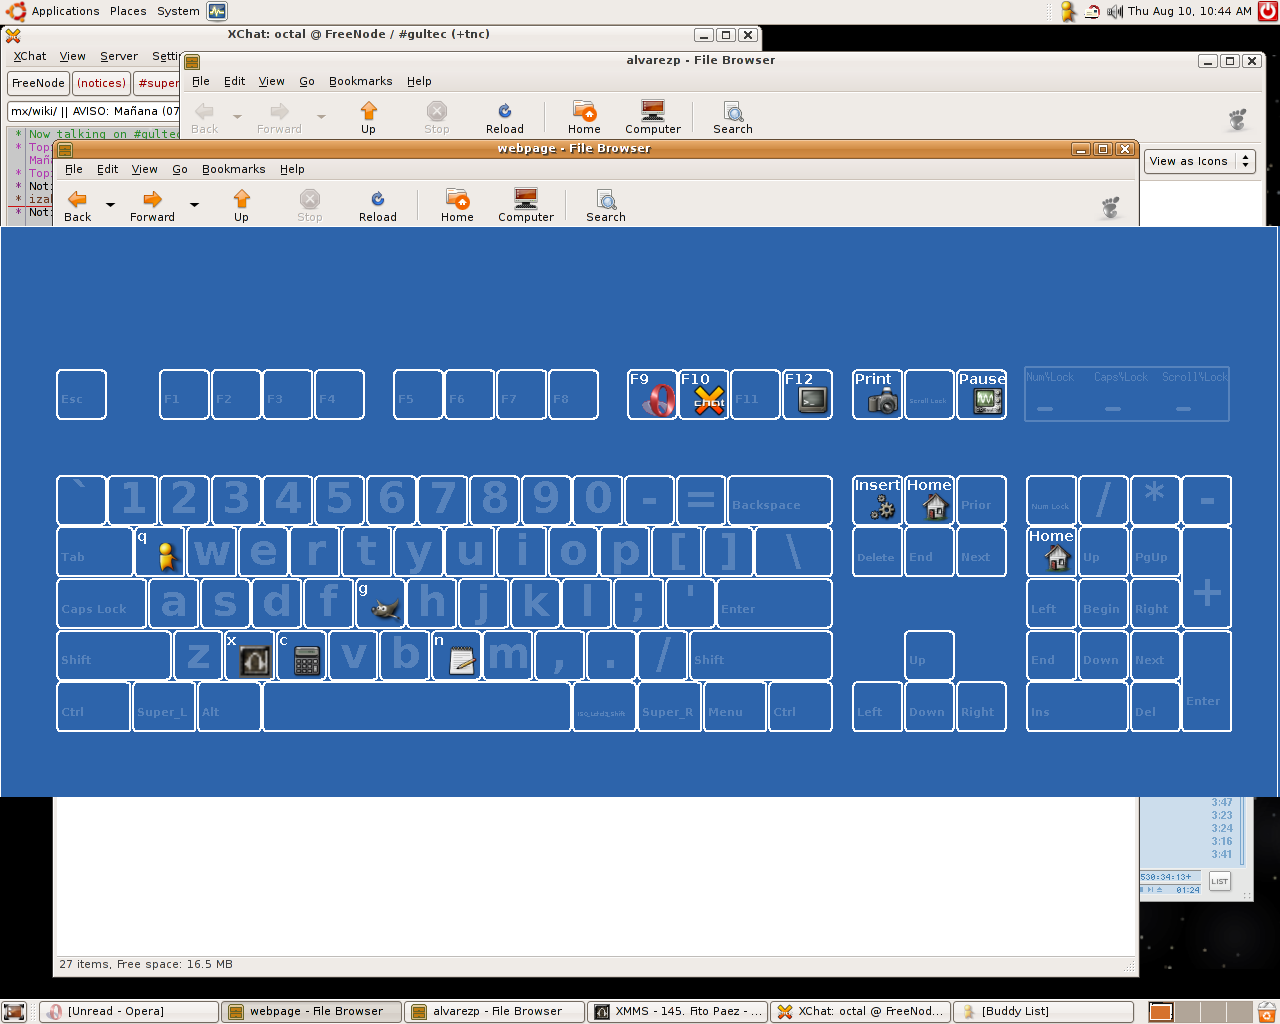Viewport: 1280px width, 1024px height.
Task: Open the Places menu in the top panel
Action: point(128,11)
